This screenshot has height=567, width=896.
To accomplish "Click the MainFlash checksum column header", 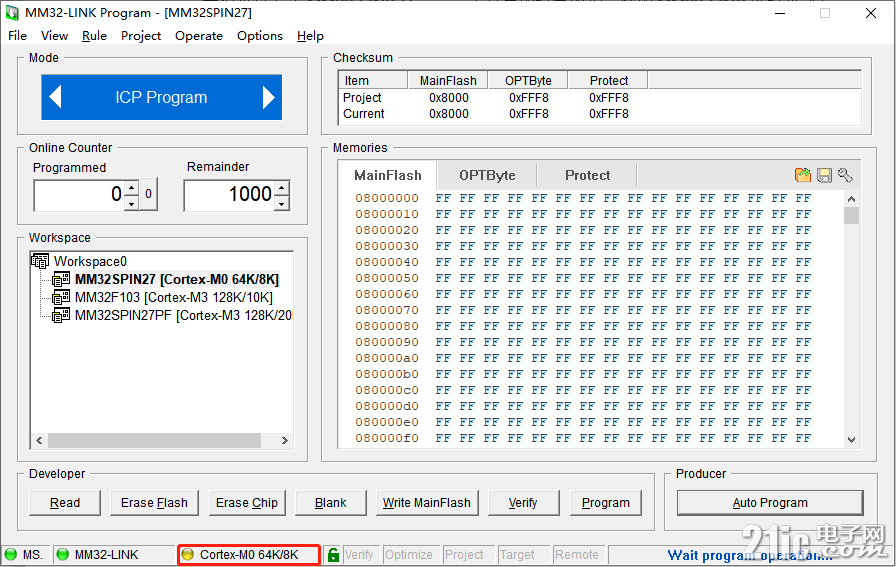I will 448,81.
